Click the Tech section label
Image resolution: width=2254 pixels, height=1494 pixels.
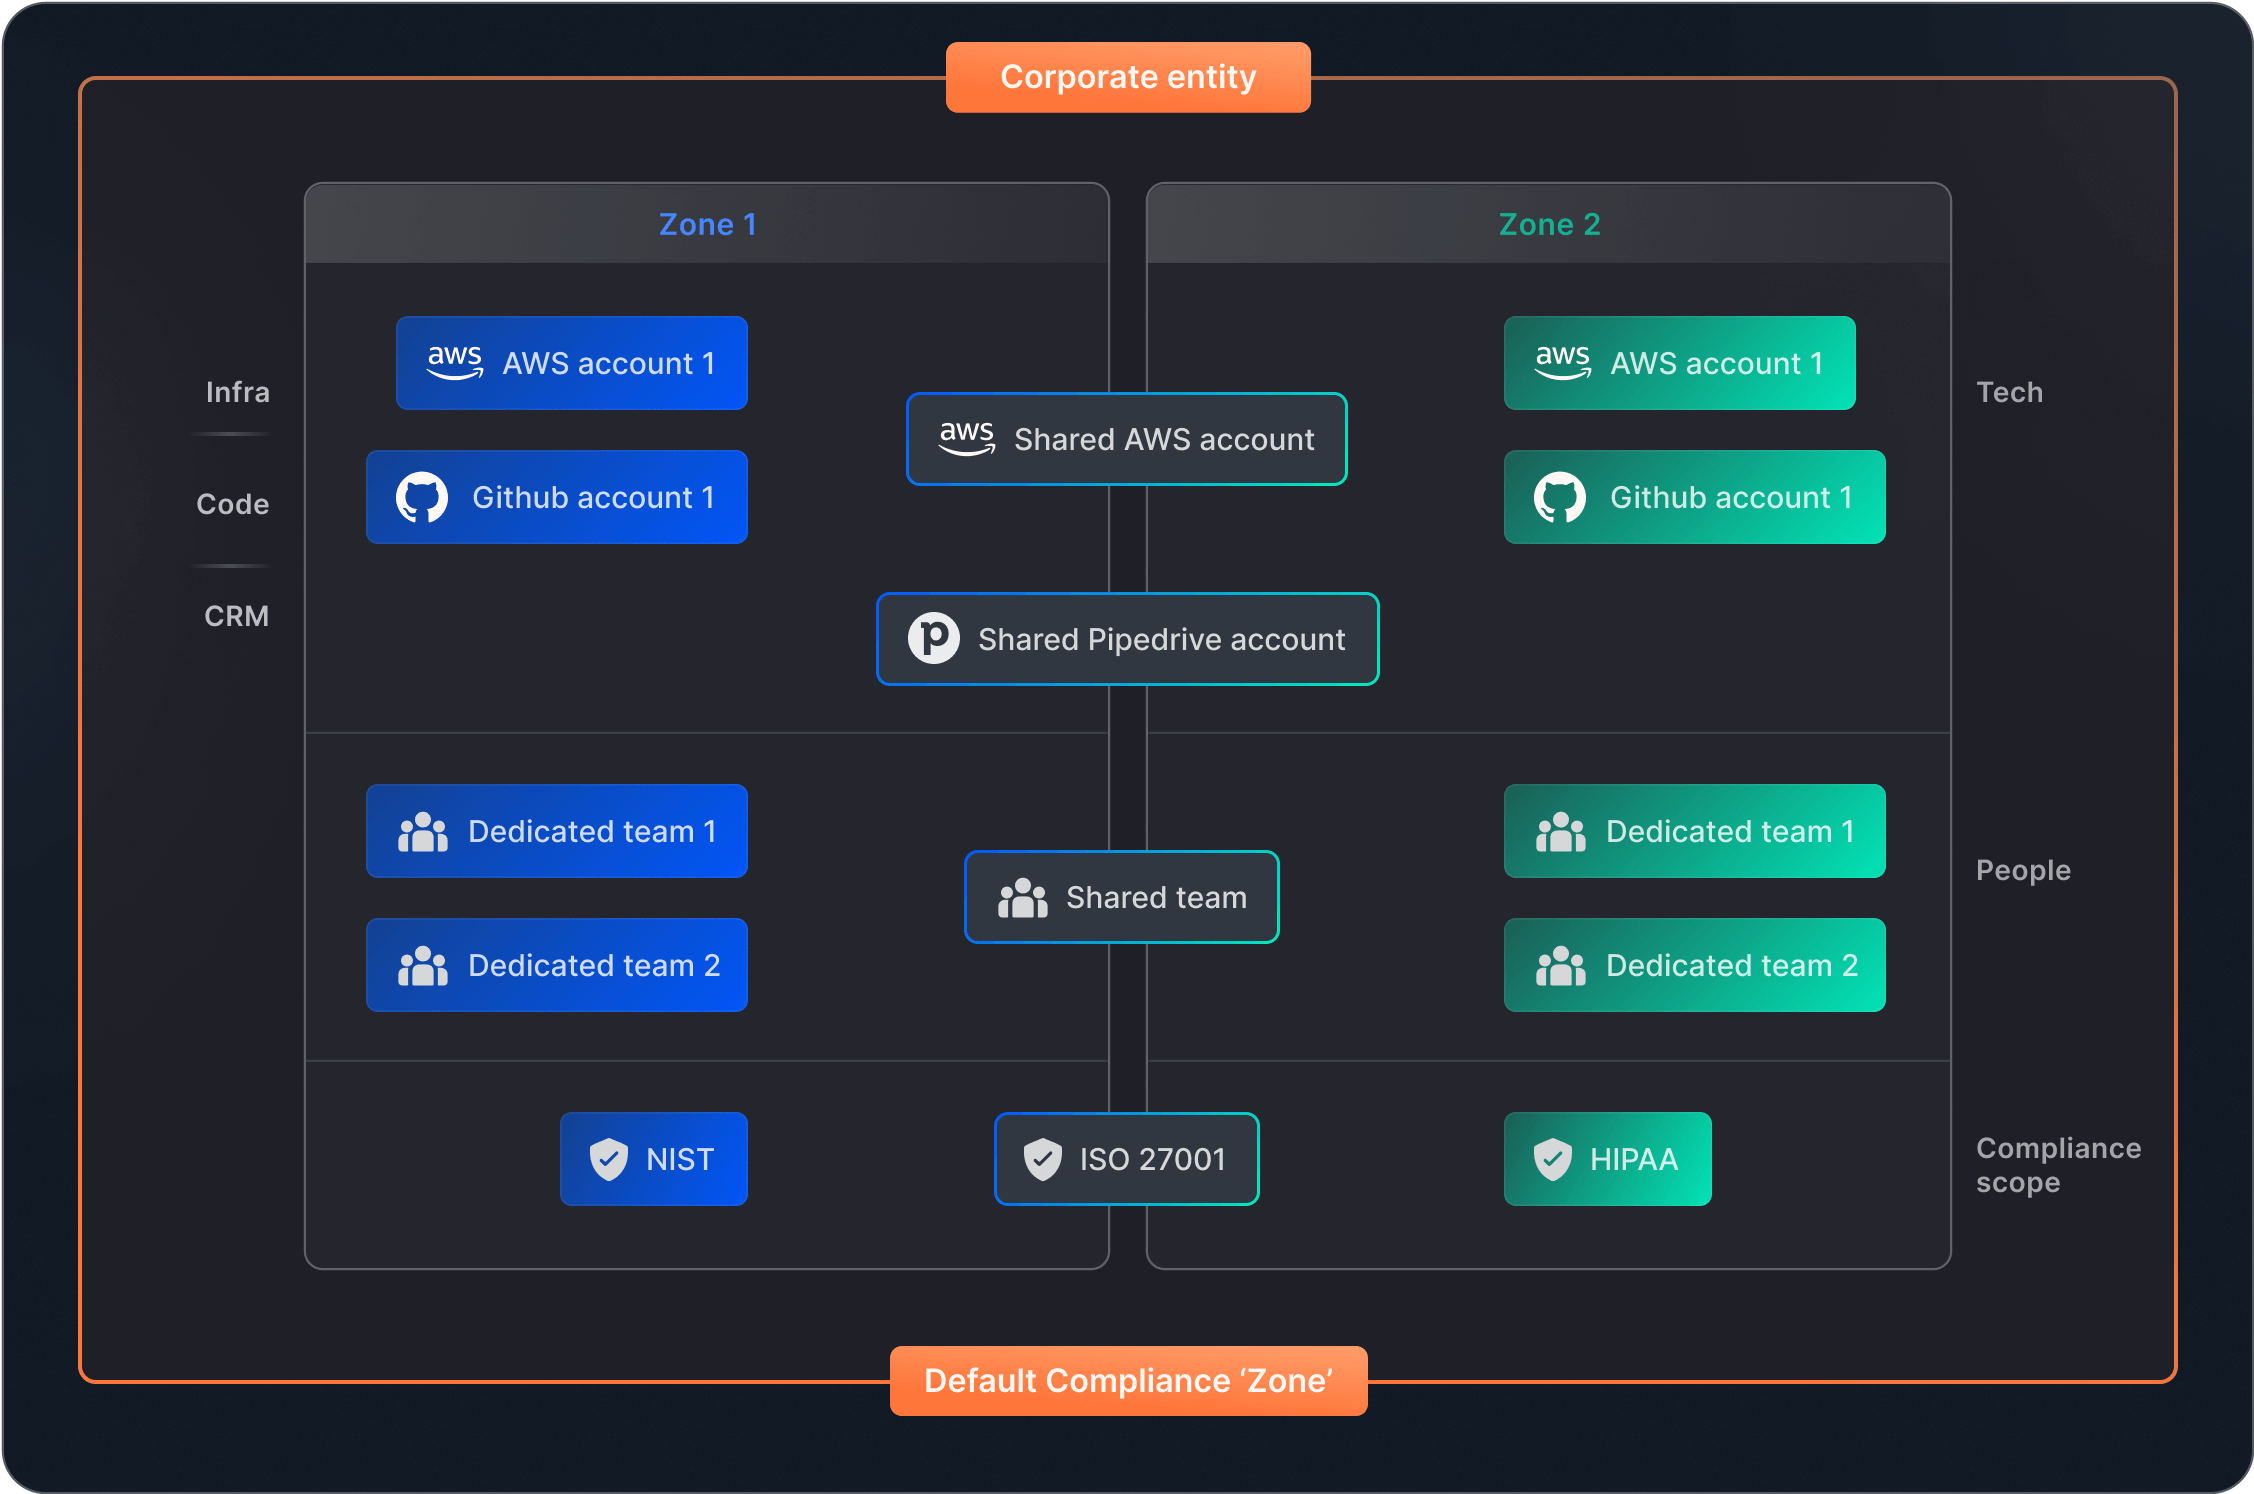coord(2010,392)
